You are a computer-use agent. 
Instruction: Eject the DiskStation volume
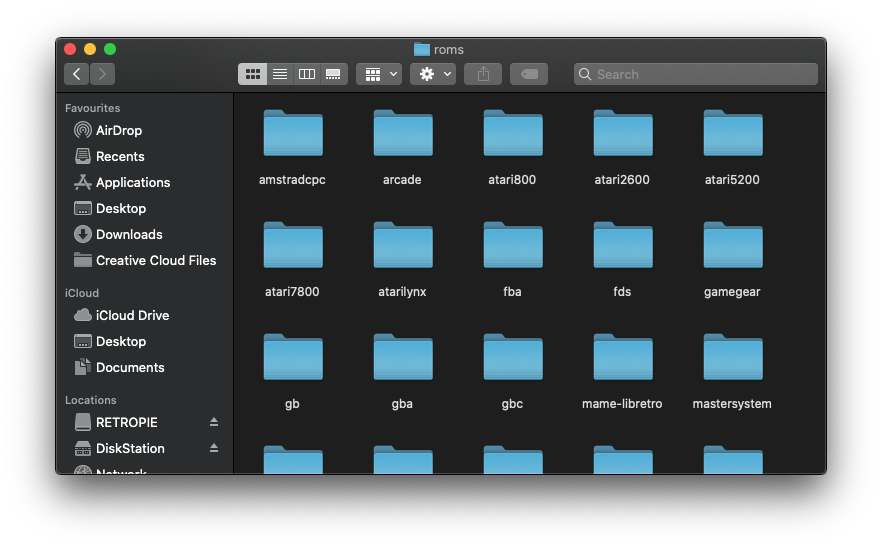214,448
